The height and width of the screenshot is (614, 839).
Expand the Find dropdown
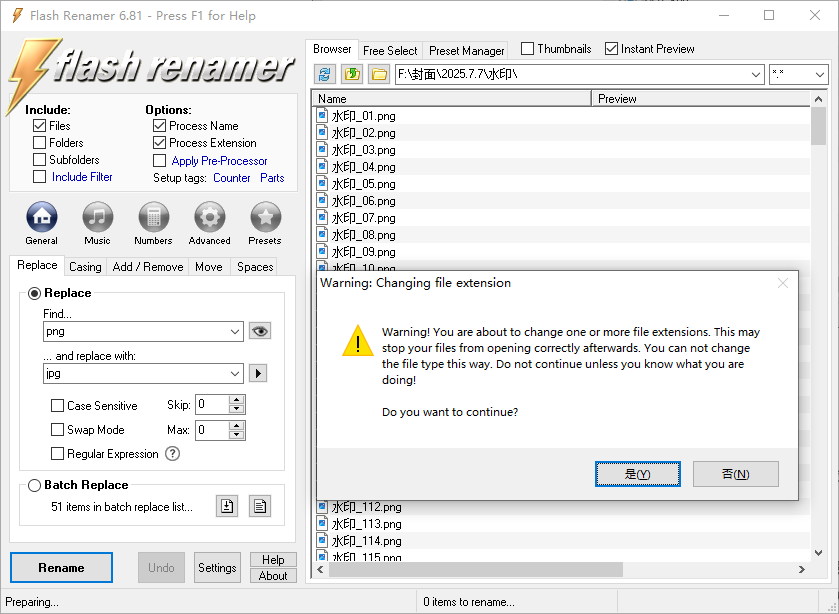click(235, 332)
